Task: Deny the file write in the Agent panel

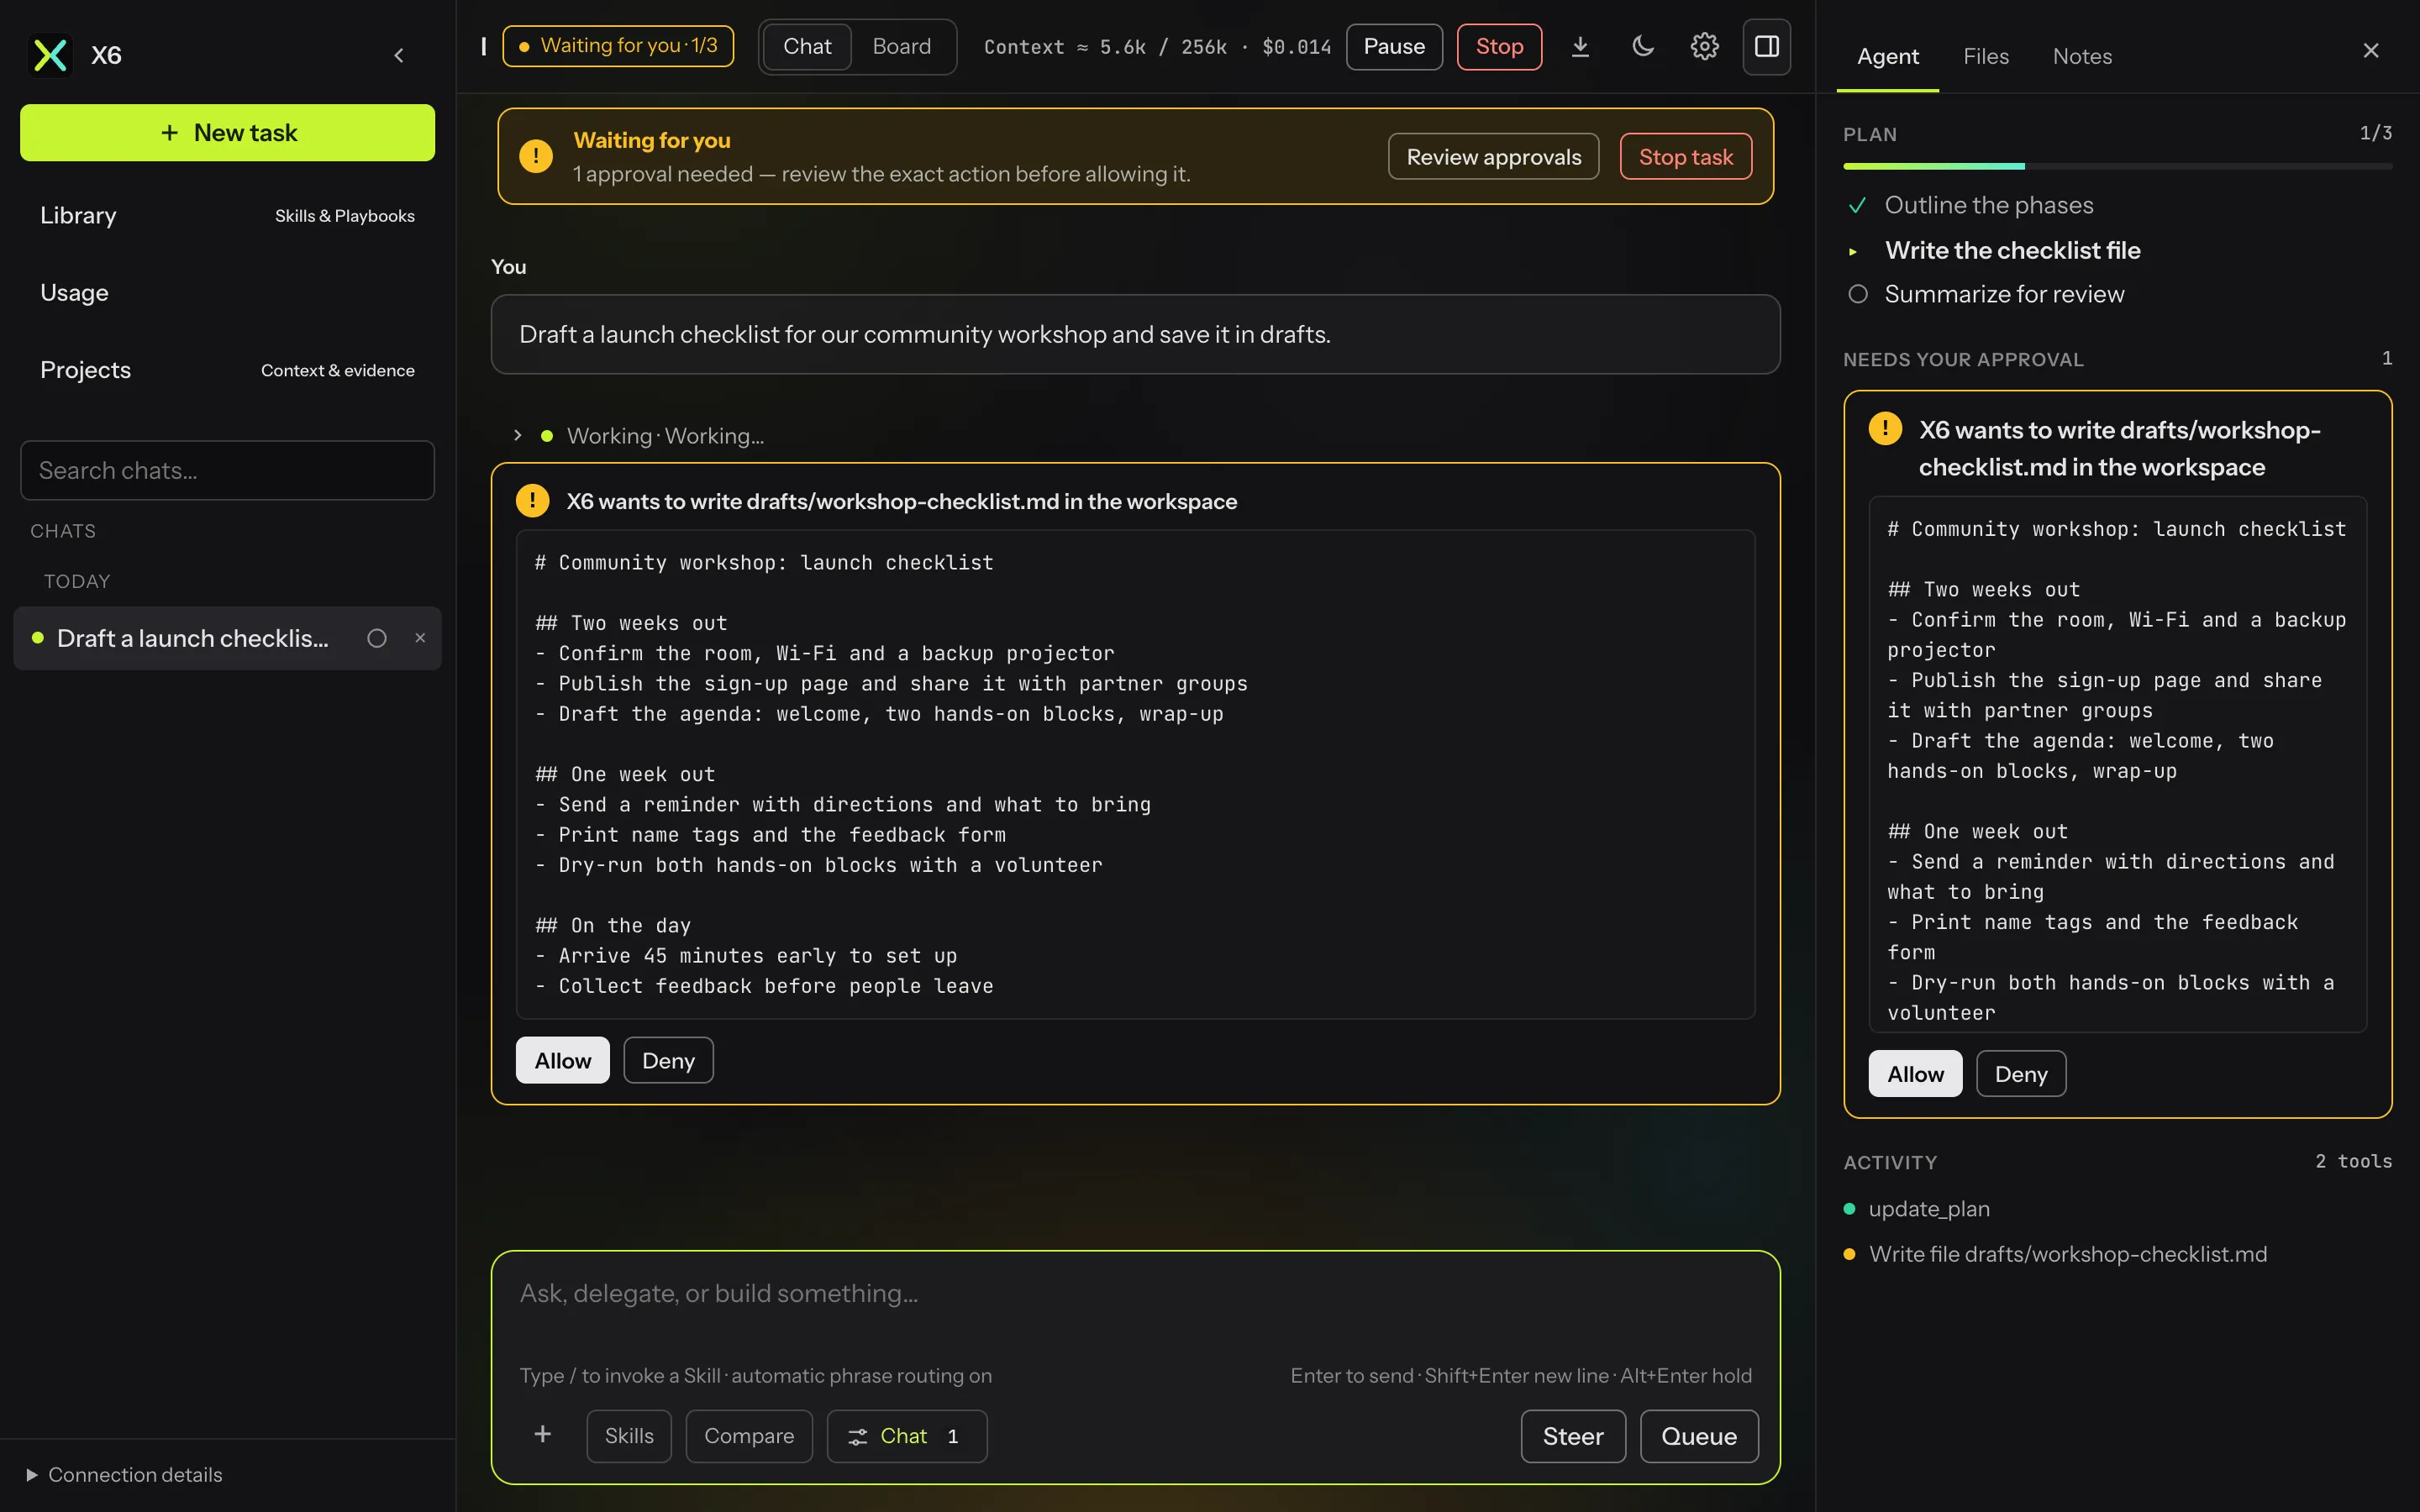Action: click(2020, 1074)
